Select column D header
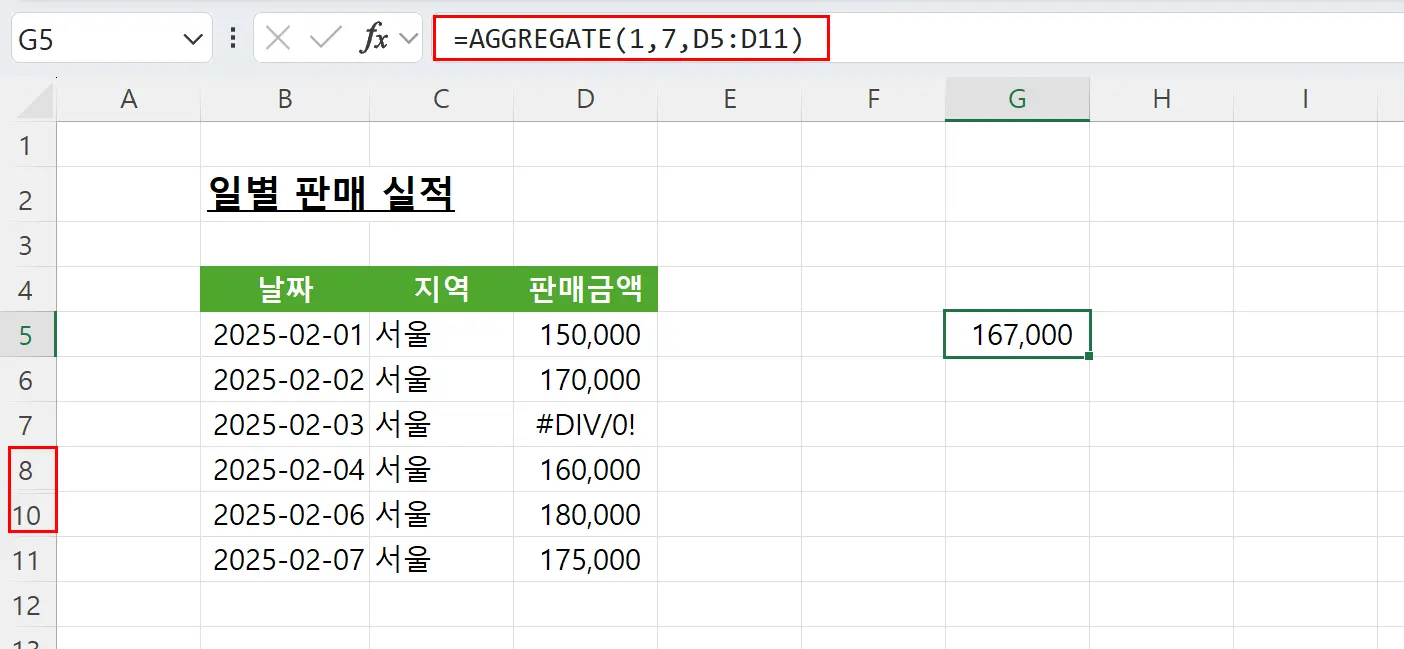 (585, 99)
